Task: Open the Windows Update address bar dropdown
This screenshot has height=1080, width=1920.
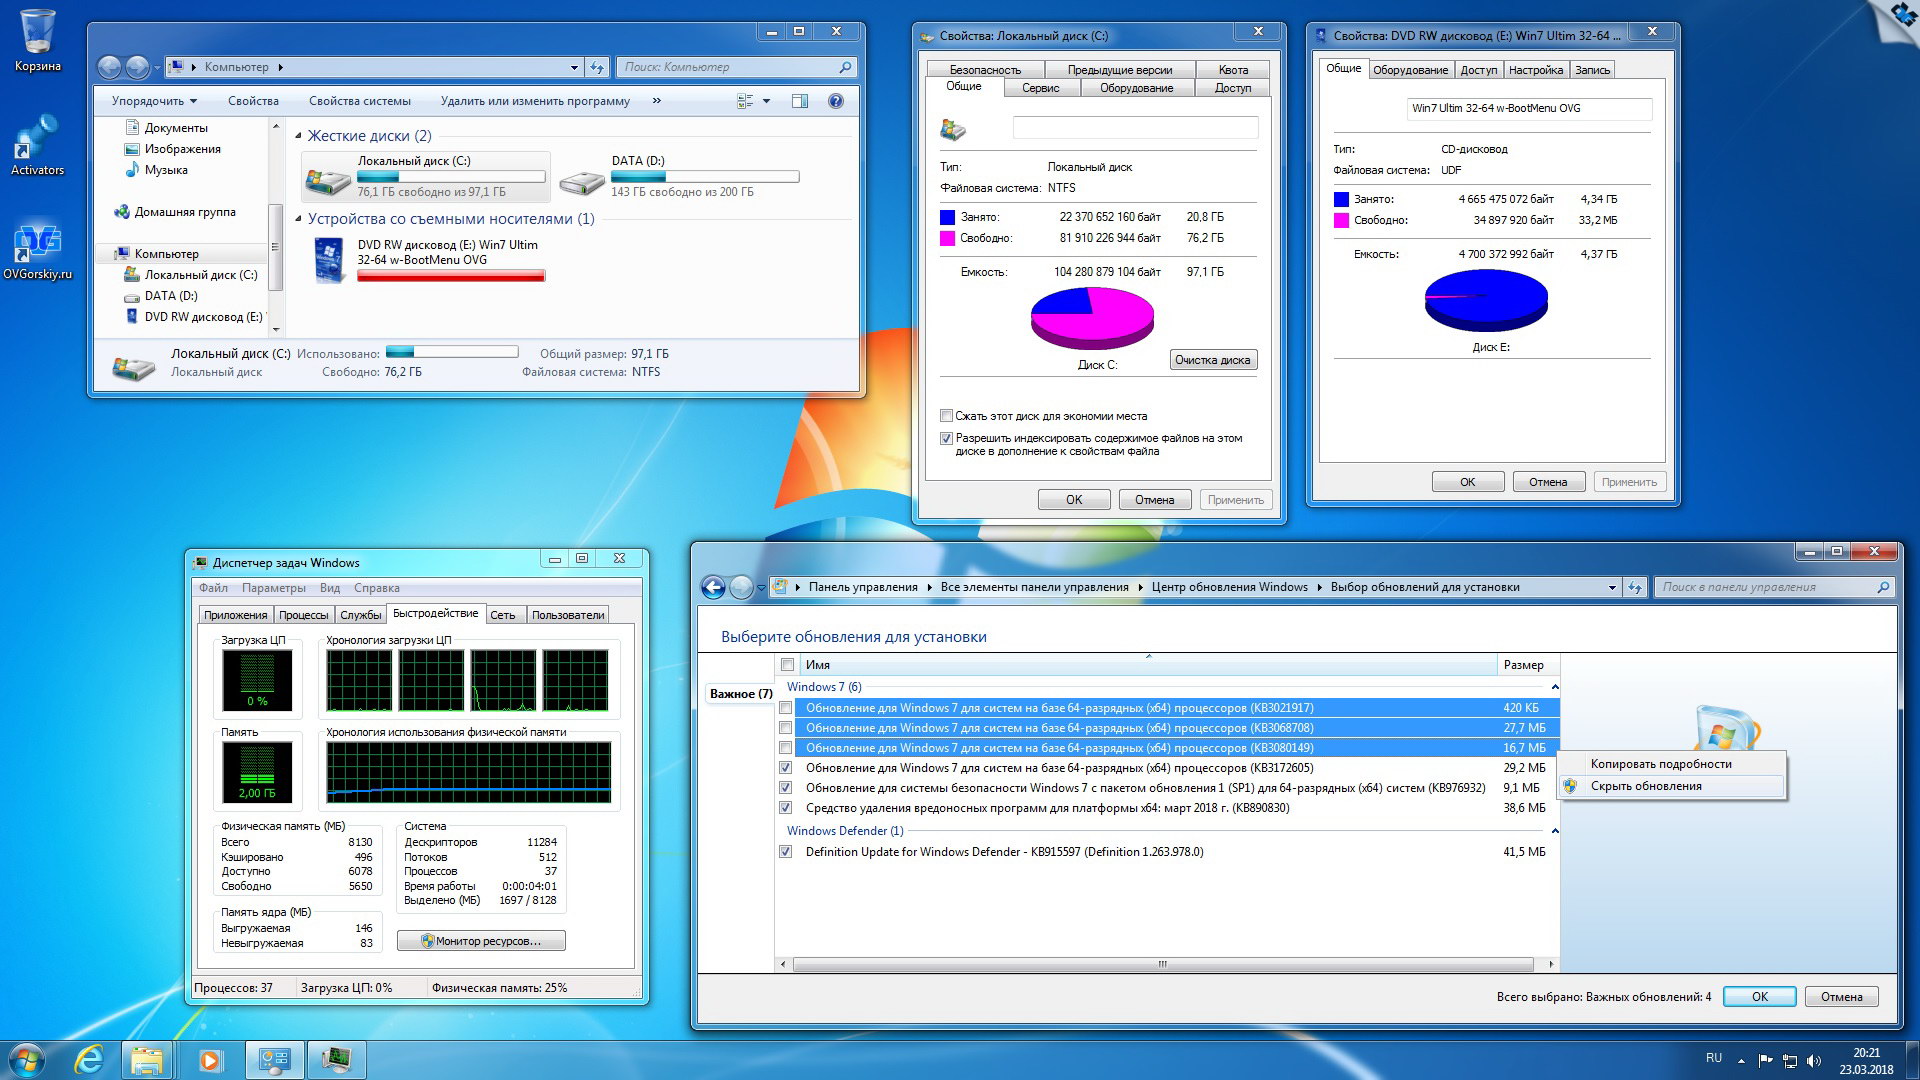Action: click(x=1612, y=587)
